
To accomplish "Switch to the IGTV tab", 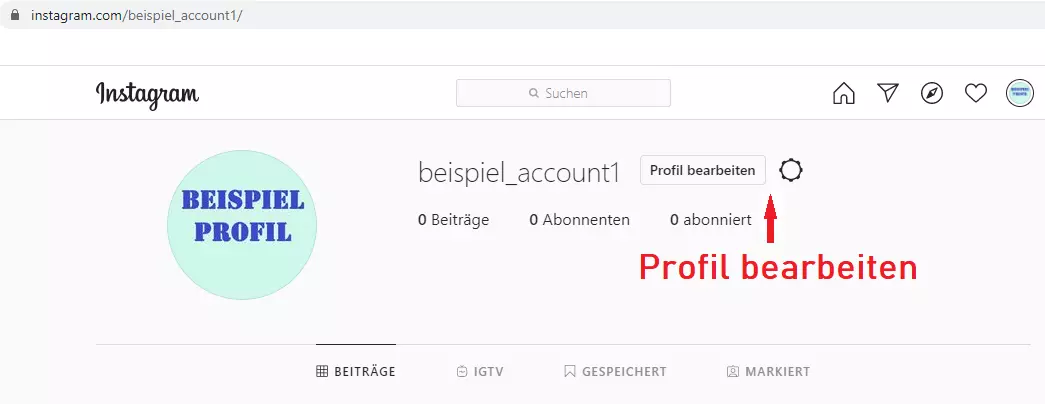I will tap(479, 372).
